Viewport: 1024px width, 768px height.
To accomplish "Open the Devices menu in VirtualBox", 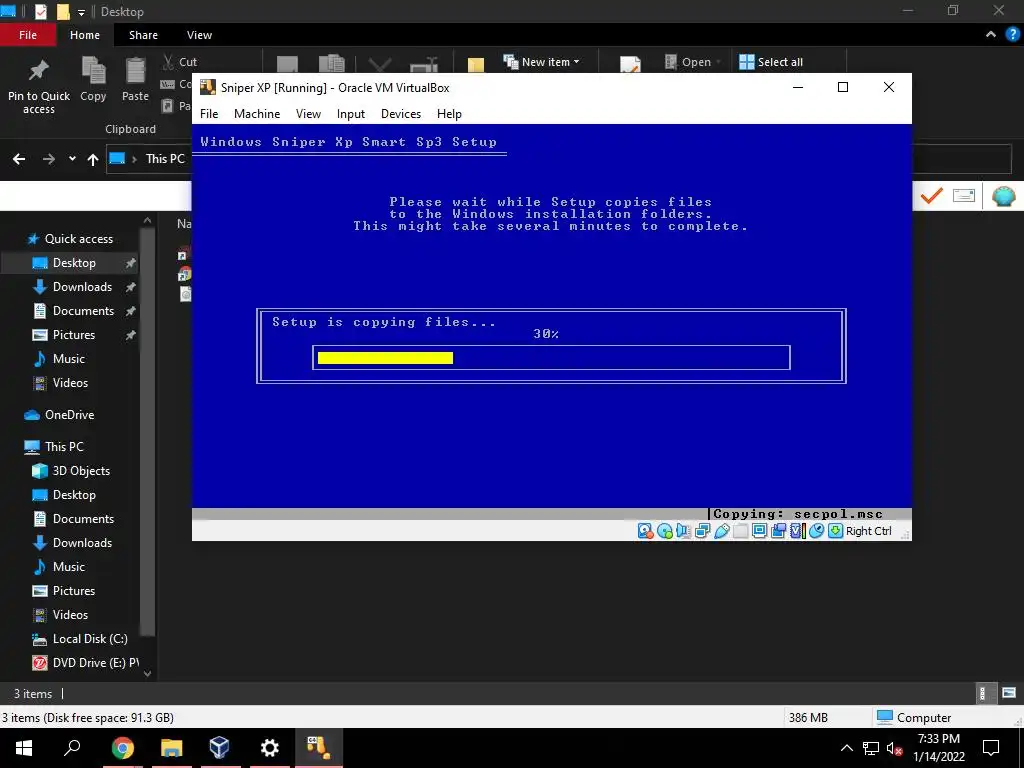I will (x=401, y=114).
